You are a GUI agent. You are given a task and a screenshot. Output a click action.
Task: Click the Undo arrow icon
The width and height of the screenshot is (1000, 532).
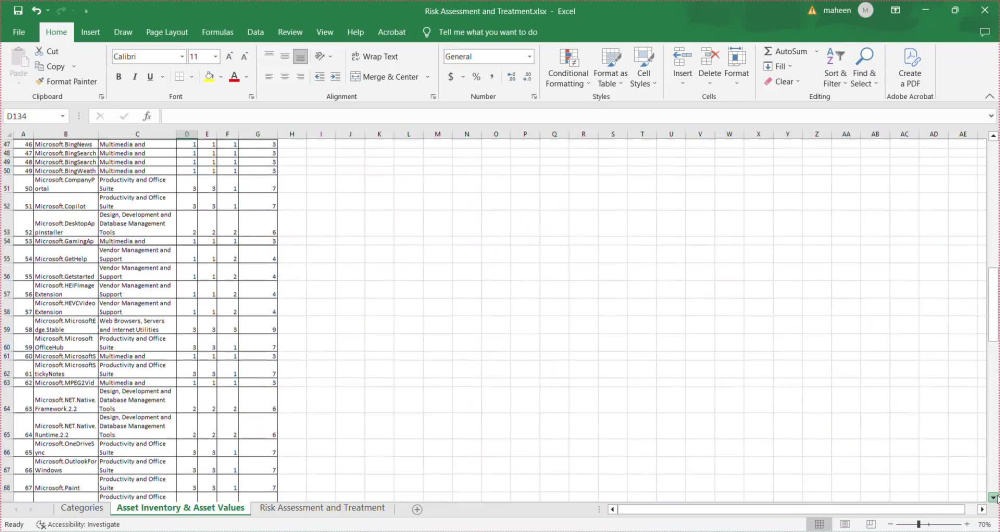click(x=36, y=11)
